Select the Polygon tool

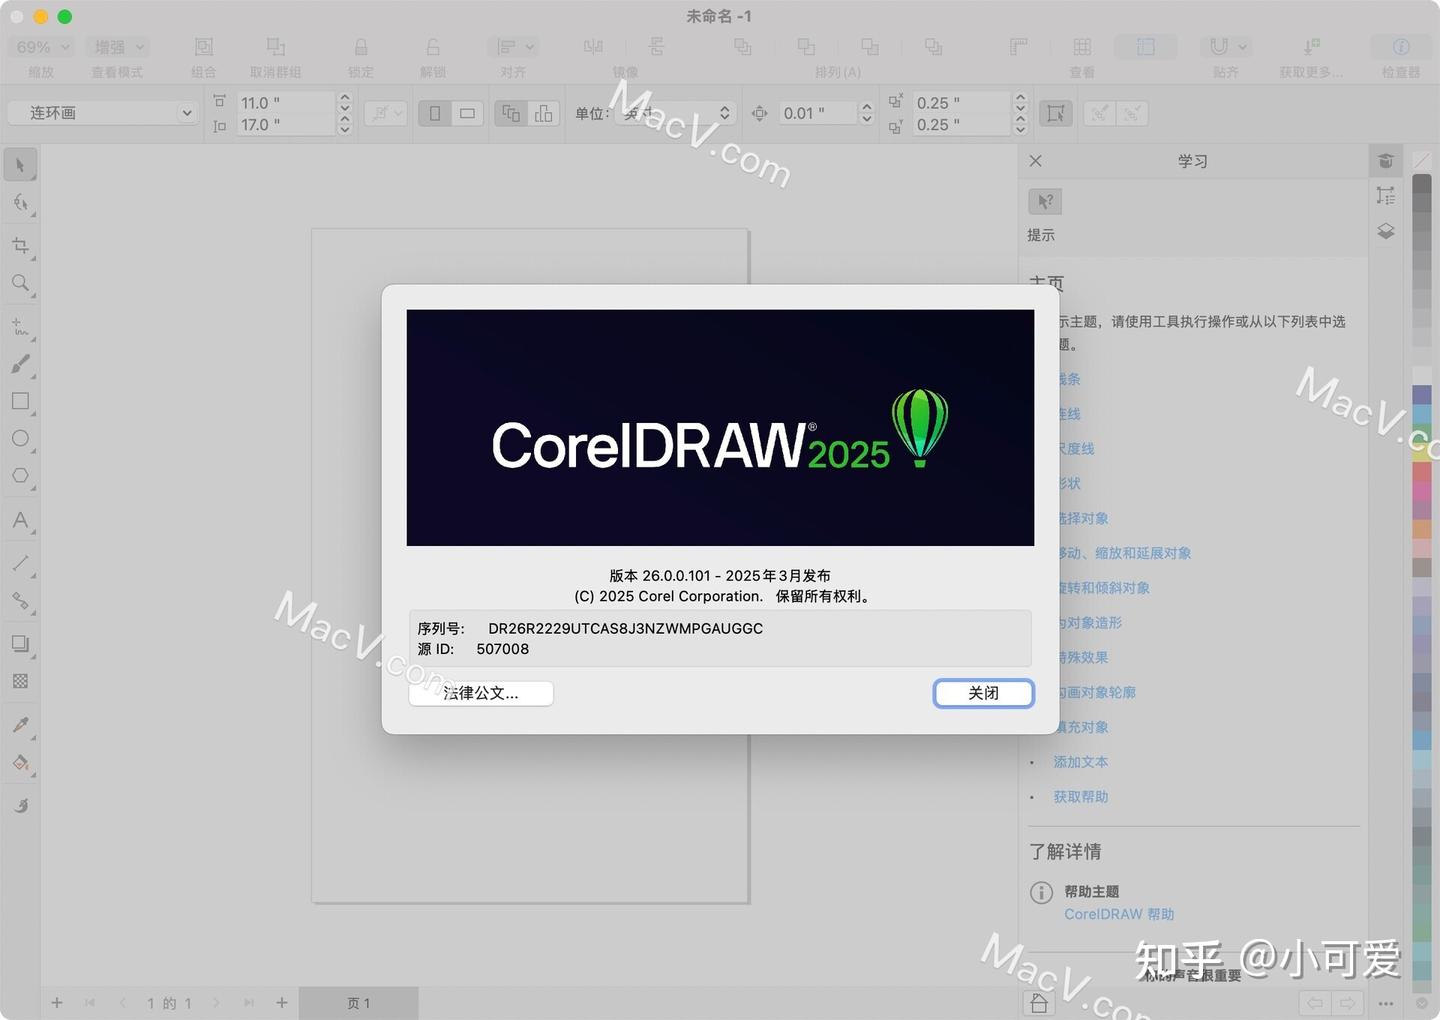21,476
